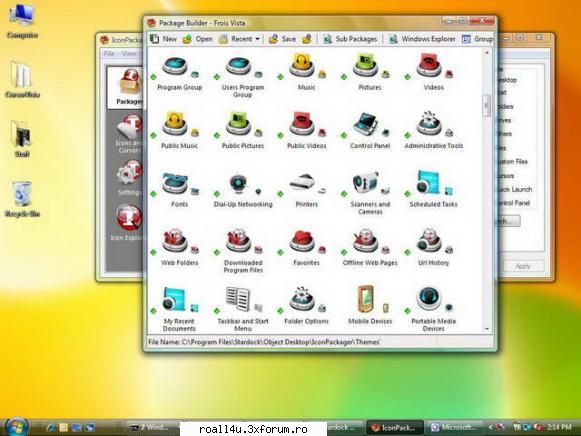Click Save in Package Builder toolbar
This screenshot has width=581, height=436.
282,39
